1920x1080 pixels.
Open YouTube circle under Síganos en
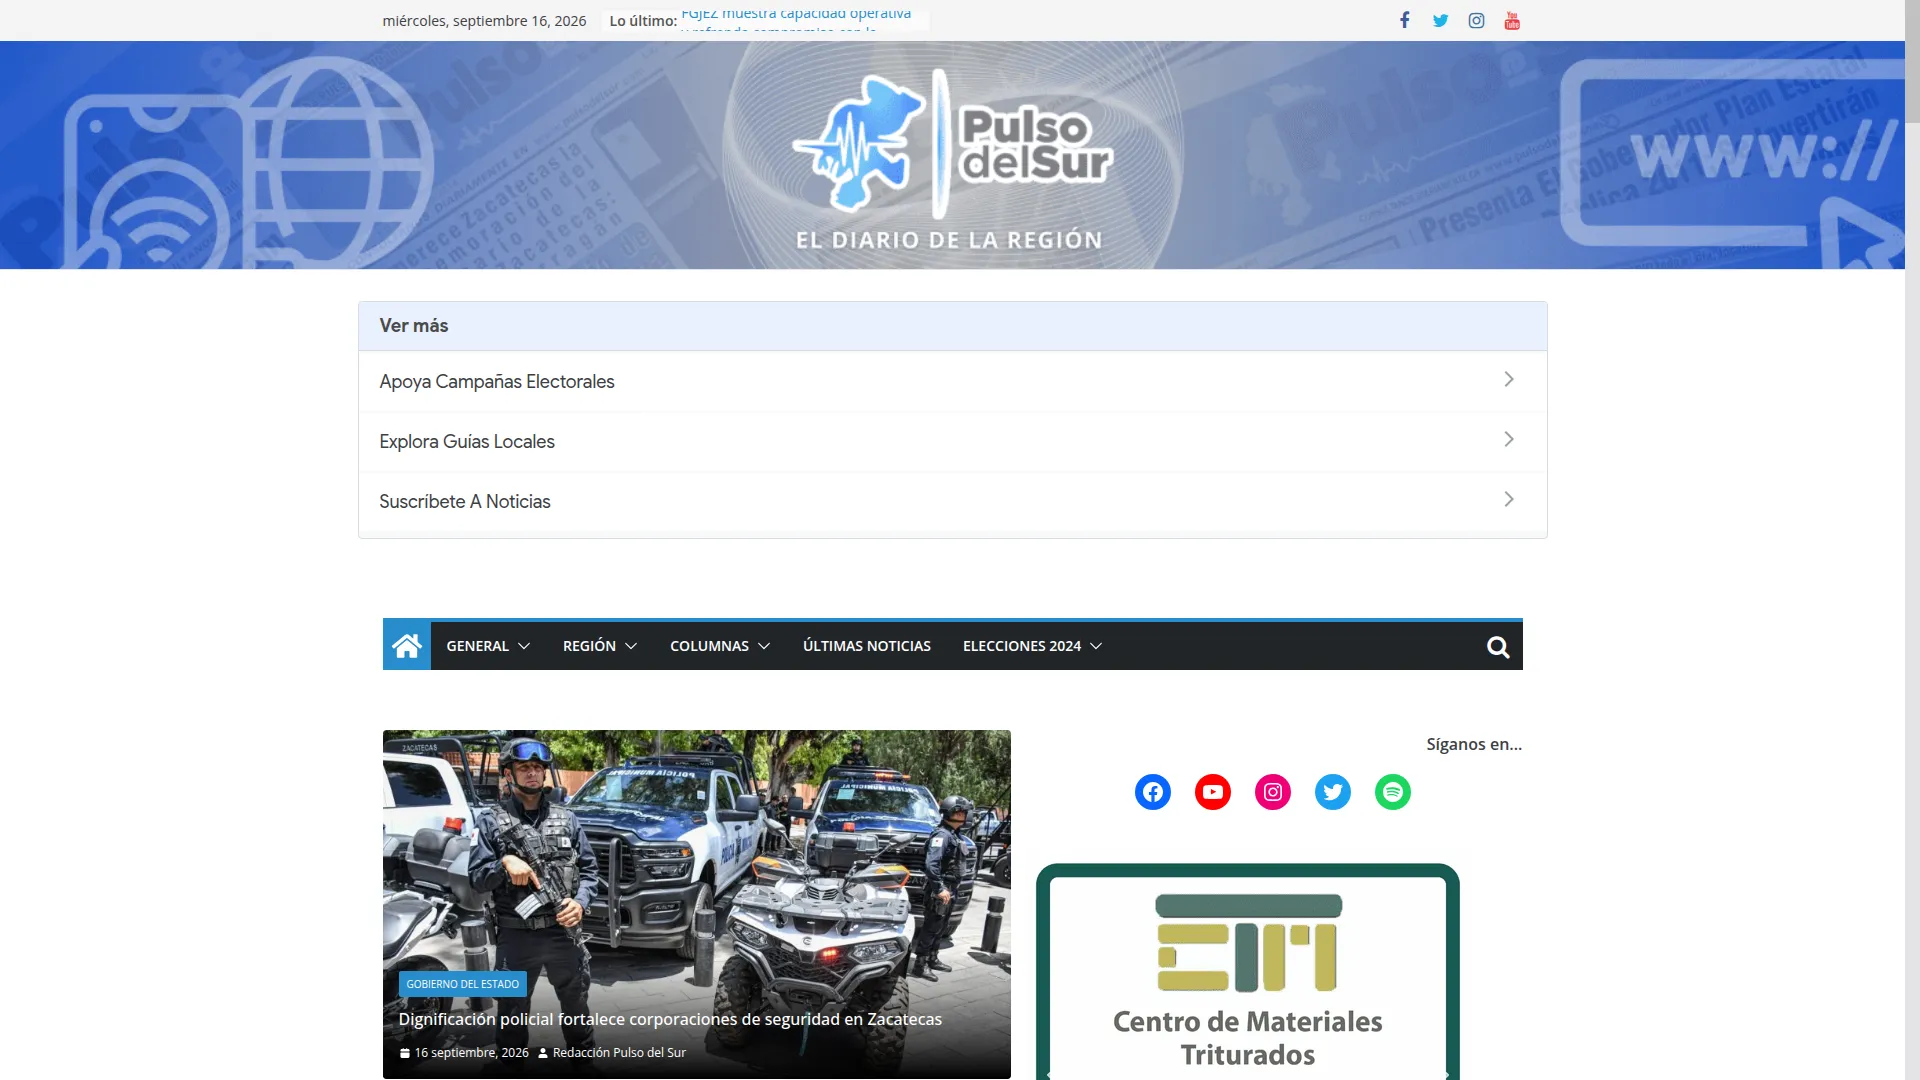click(x=1213, y=792)
